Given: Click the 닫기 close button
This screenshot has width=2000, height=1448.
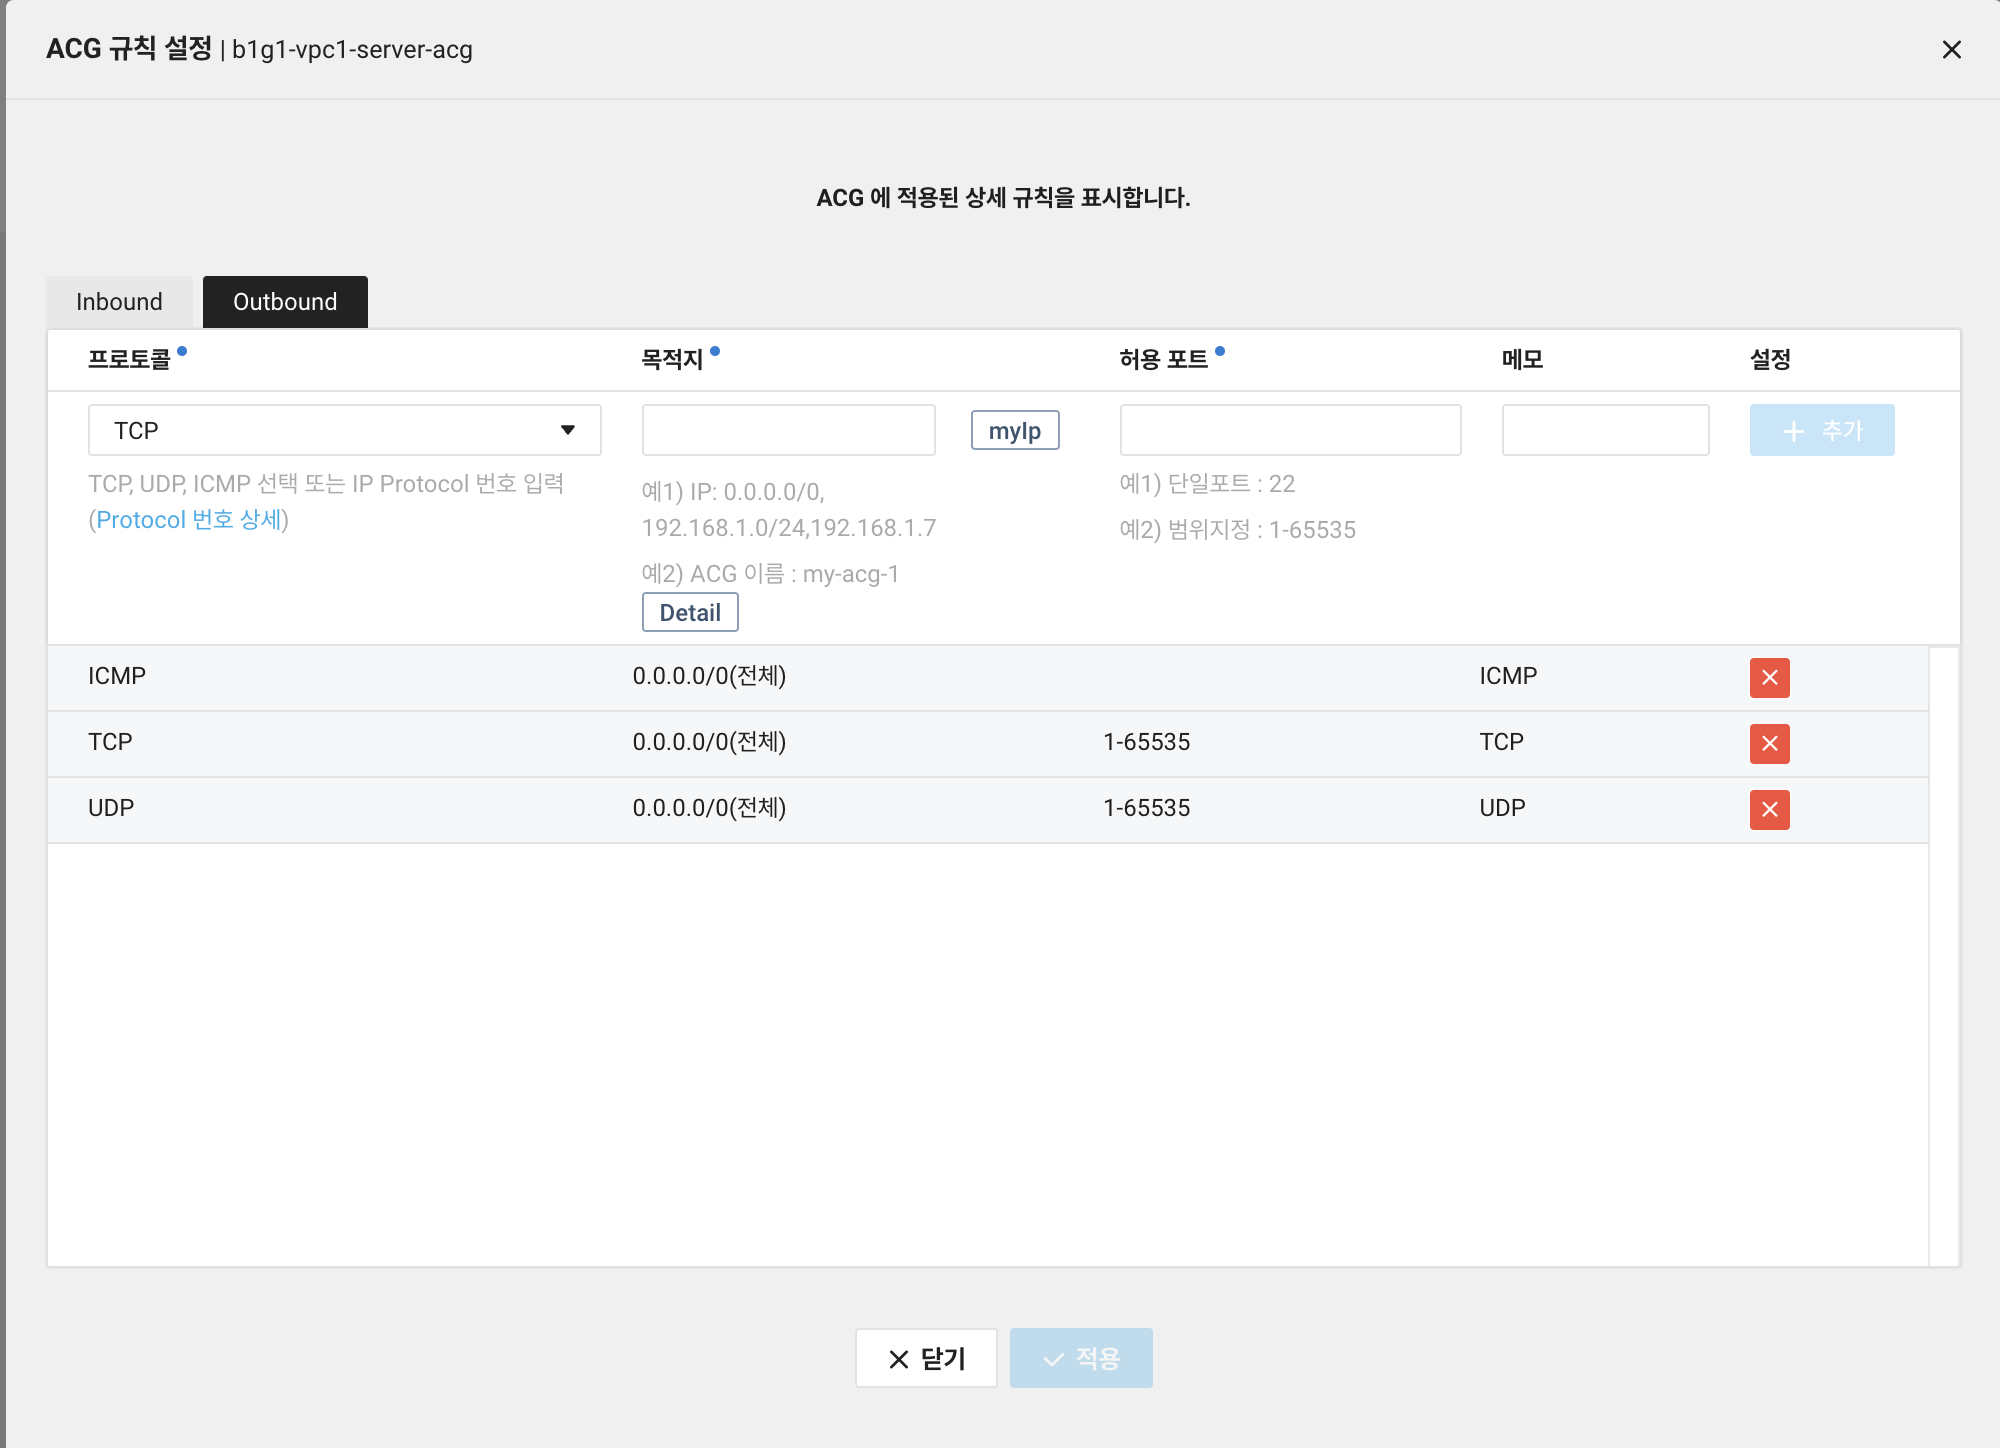Looking at the screenshot, I should 927,1360.
